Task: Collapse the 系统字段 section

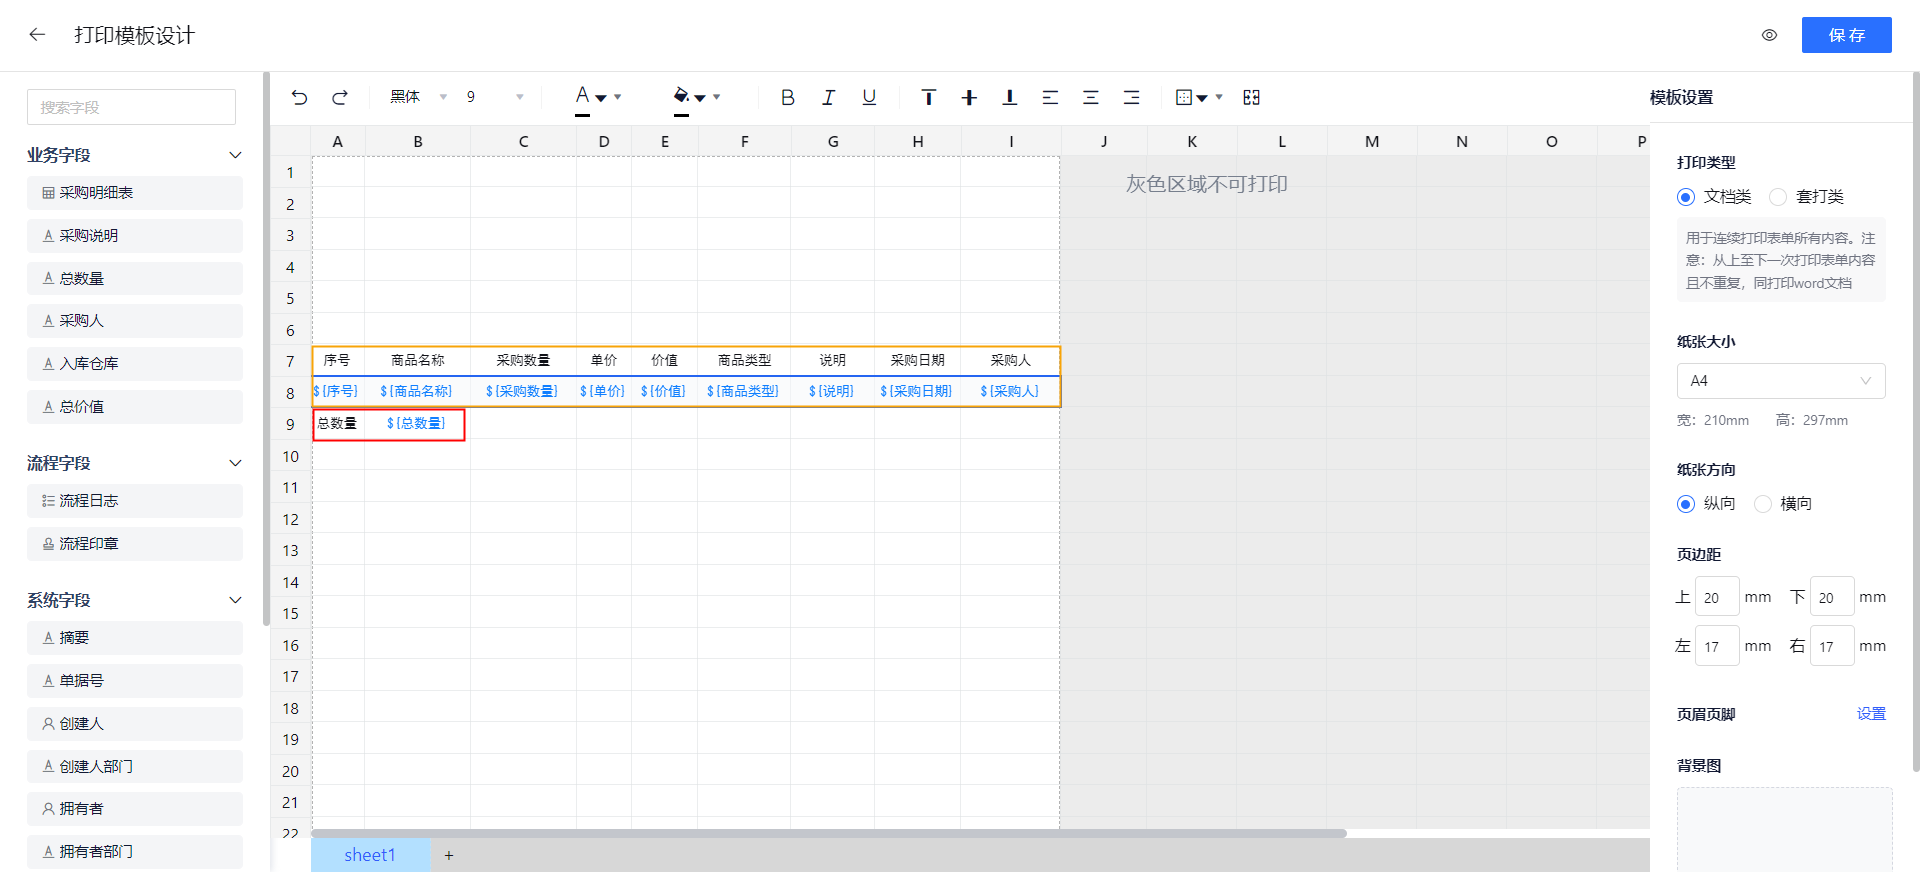Action: [235, 600]
